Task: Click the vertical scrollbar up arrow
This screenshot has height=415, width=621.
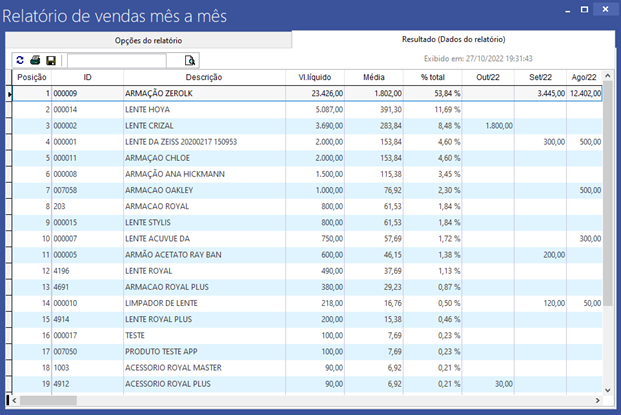Action: pyautogui.click(x=608, y=76)
